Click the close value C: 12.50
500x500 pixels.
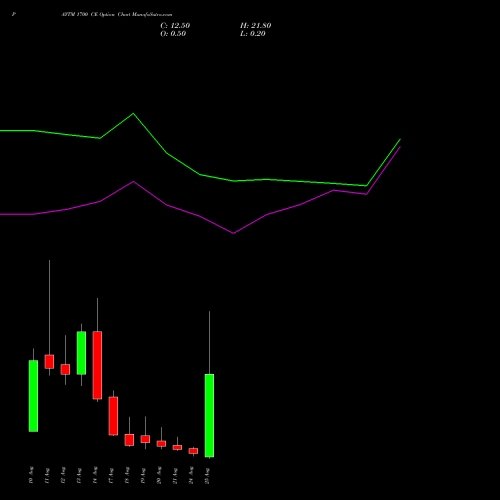coord(175,26)
